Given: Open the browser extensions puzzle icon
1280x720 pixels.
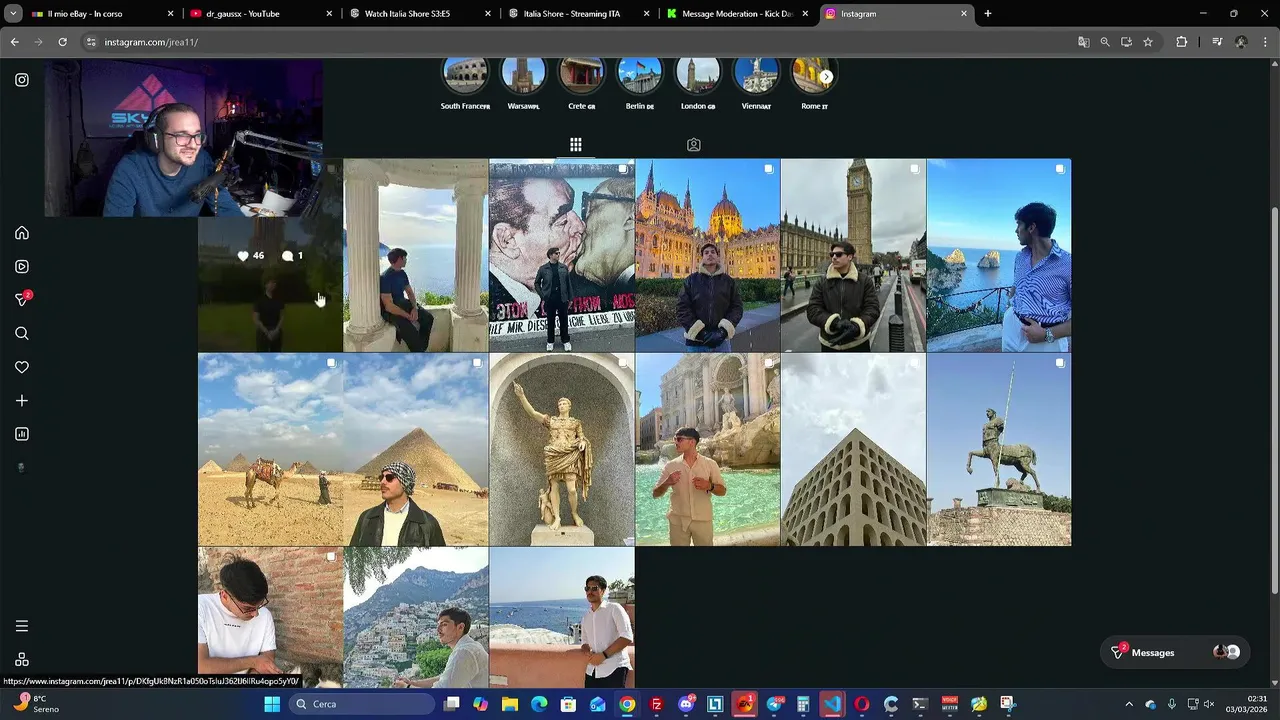Looking at the screenshot, I should [x=1181, y=42].
